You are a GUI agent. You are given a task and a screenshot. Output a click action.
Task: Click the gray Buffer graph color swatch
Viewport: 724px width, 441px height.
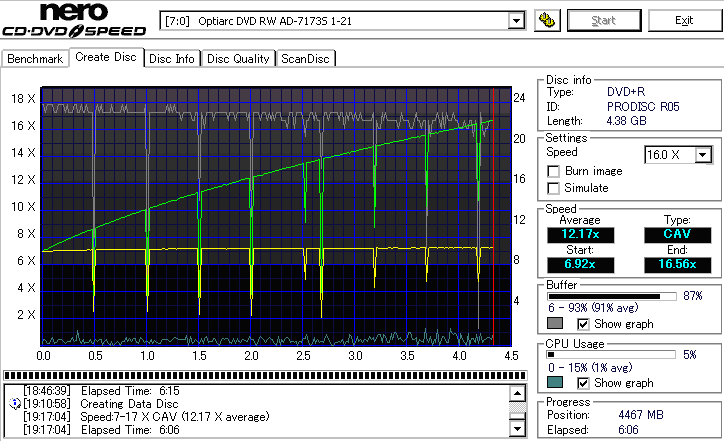(x=555, y=324)
